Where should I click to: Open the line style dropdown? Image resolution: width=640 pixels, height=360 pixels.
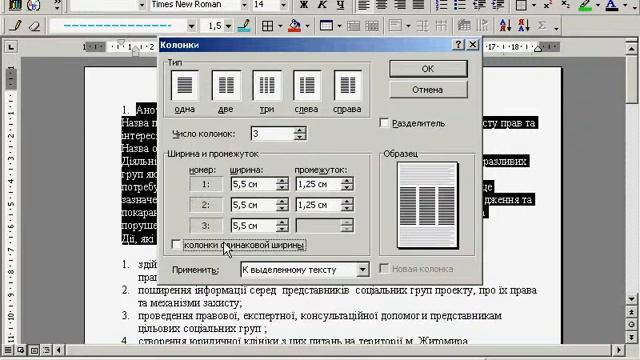pyautogui.click(x=191, y=26)
